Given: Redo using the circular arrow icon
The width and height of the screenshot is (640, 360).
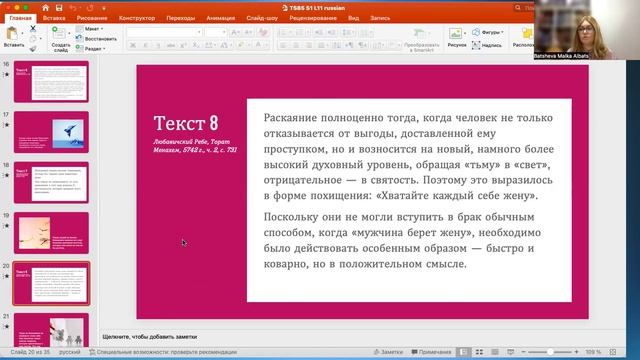Looking at the screenshot, I should 90,8.
